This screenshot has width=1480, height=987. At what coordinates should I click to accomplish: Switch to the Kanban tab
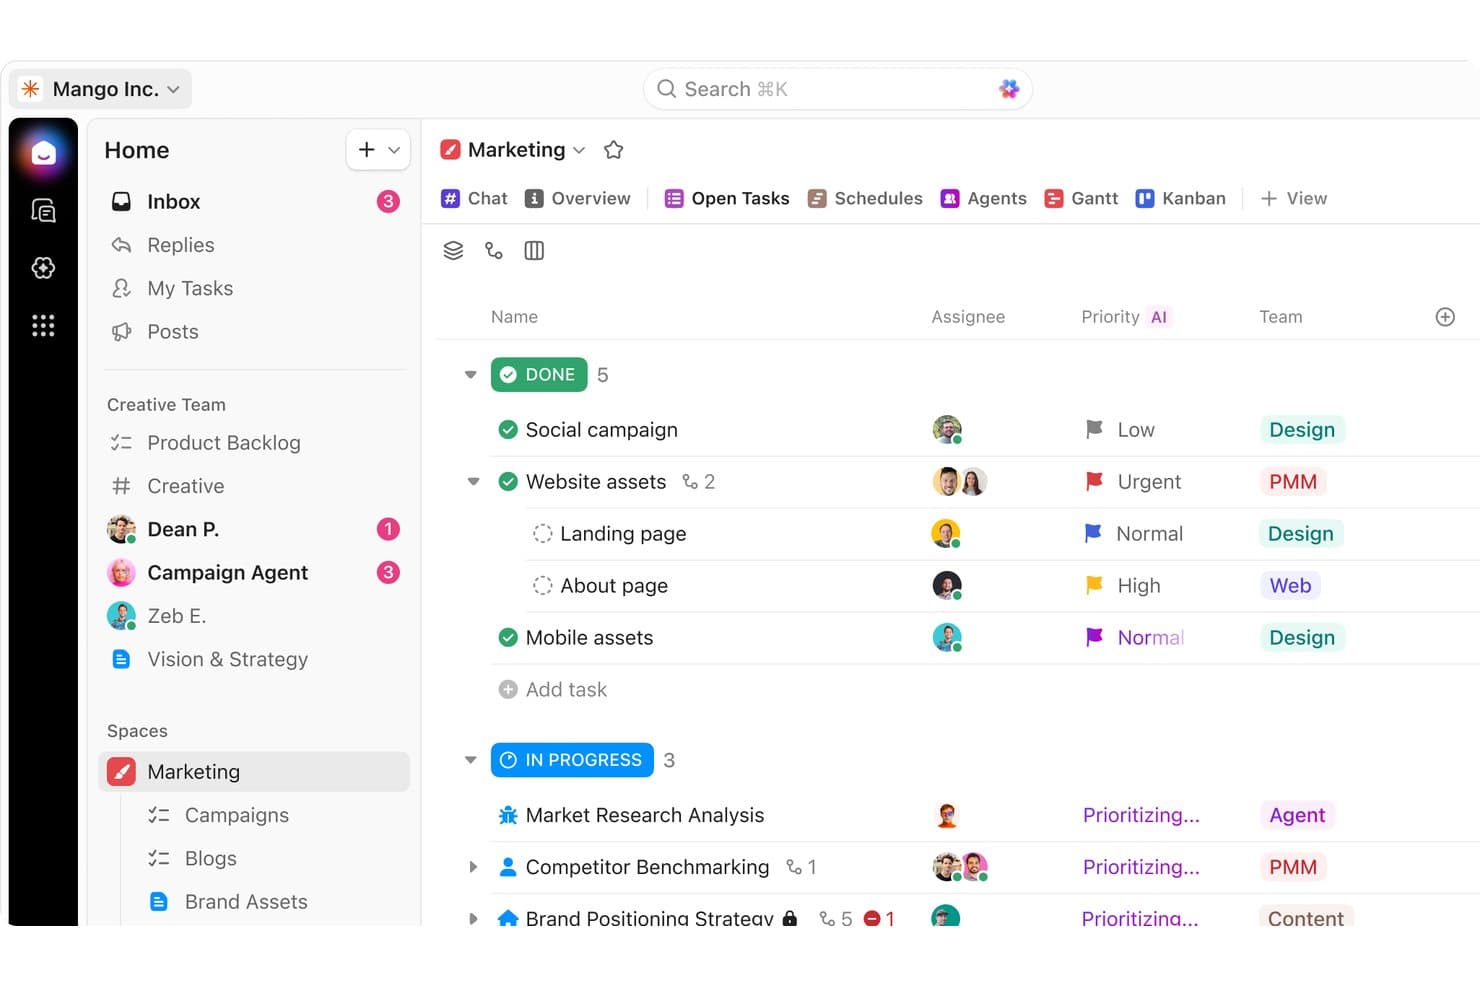pos(1180,198)
